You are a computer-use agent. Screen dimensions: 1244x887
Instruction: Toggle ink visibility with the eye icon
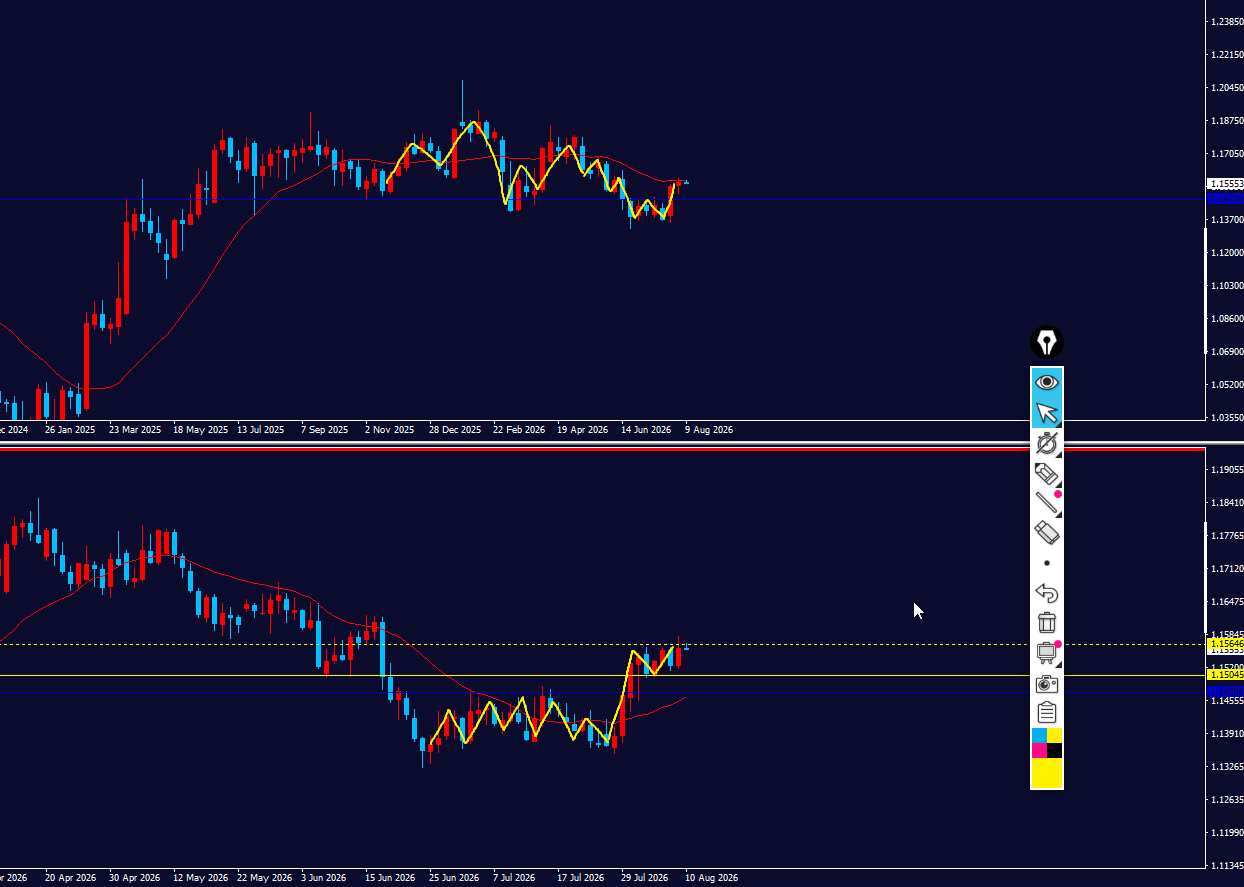(x=1047, y=382)
